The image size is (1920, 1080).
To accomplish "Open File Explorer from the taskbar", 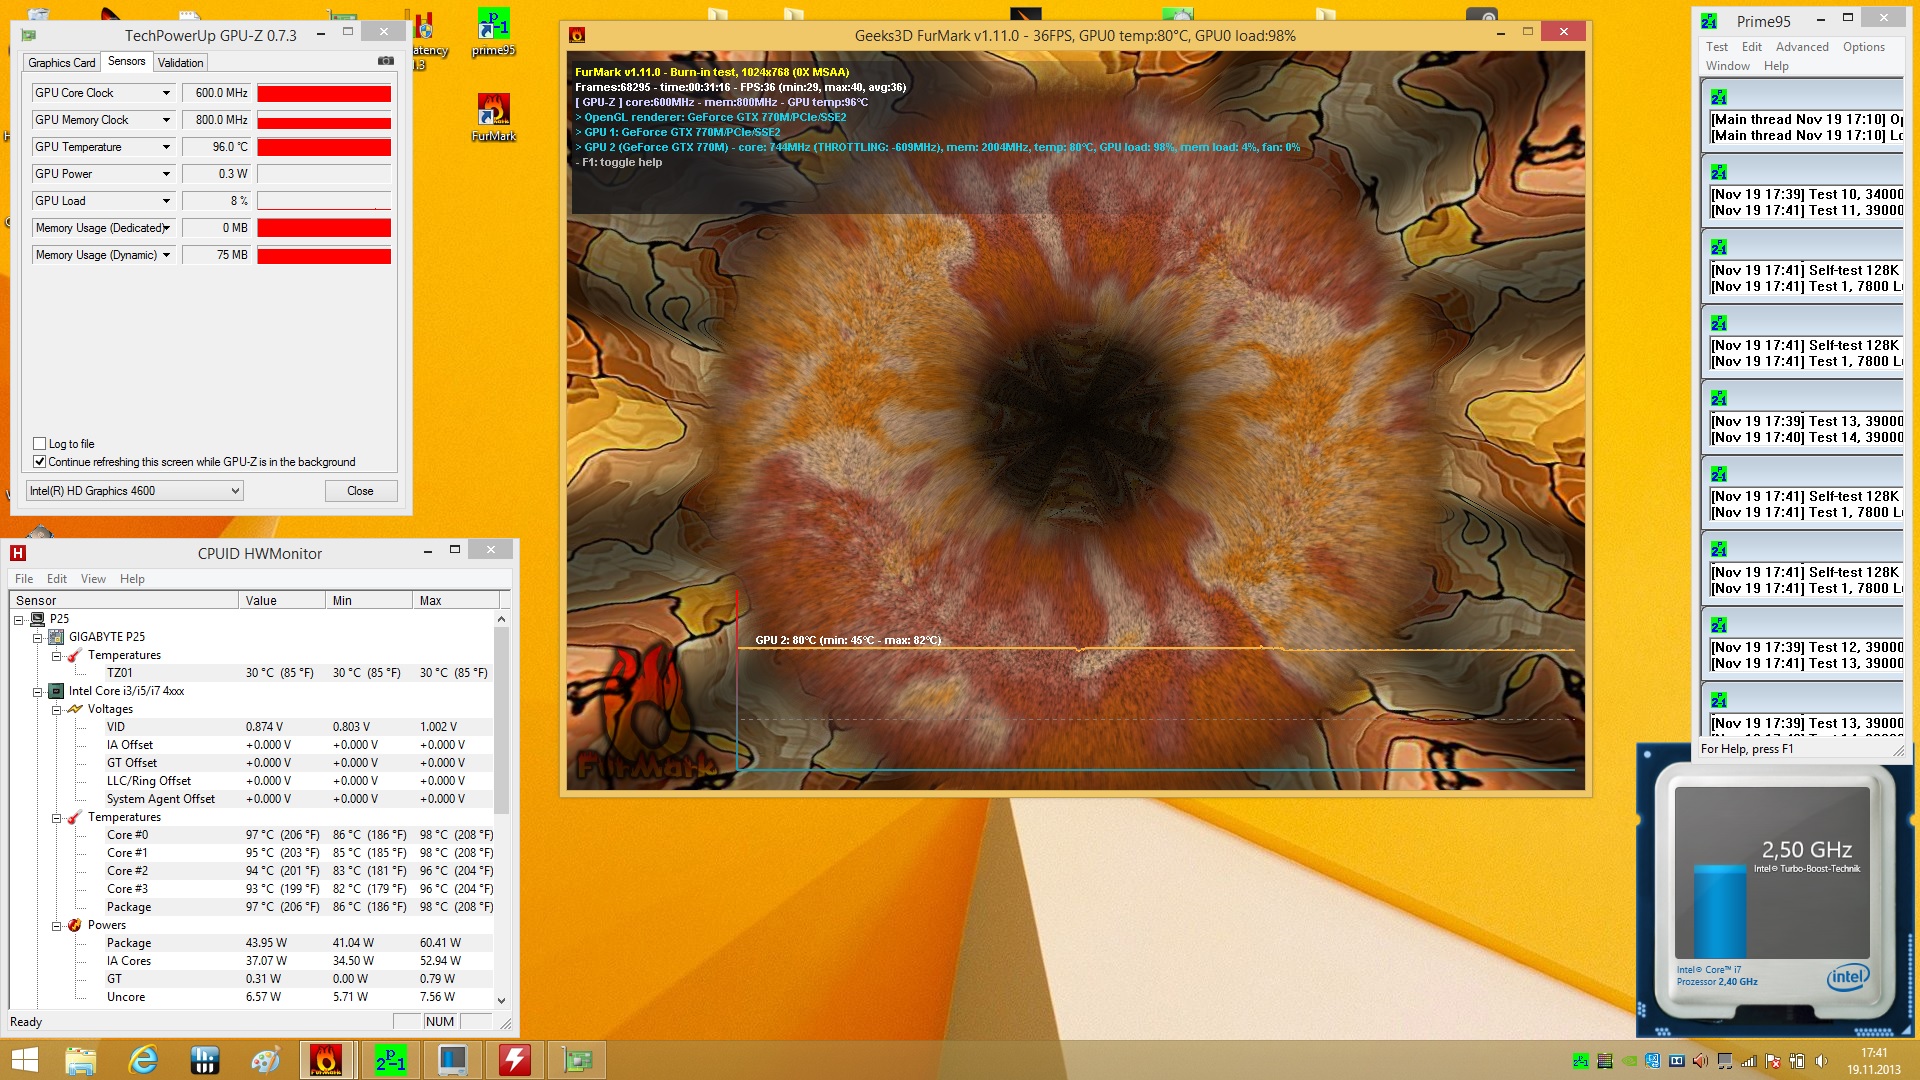I will point(81,1060).
